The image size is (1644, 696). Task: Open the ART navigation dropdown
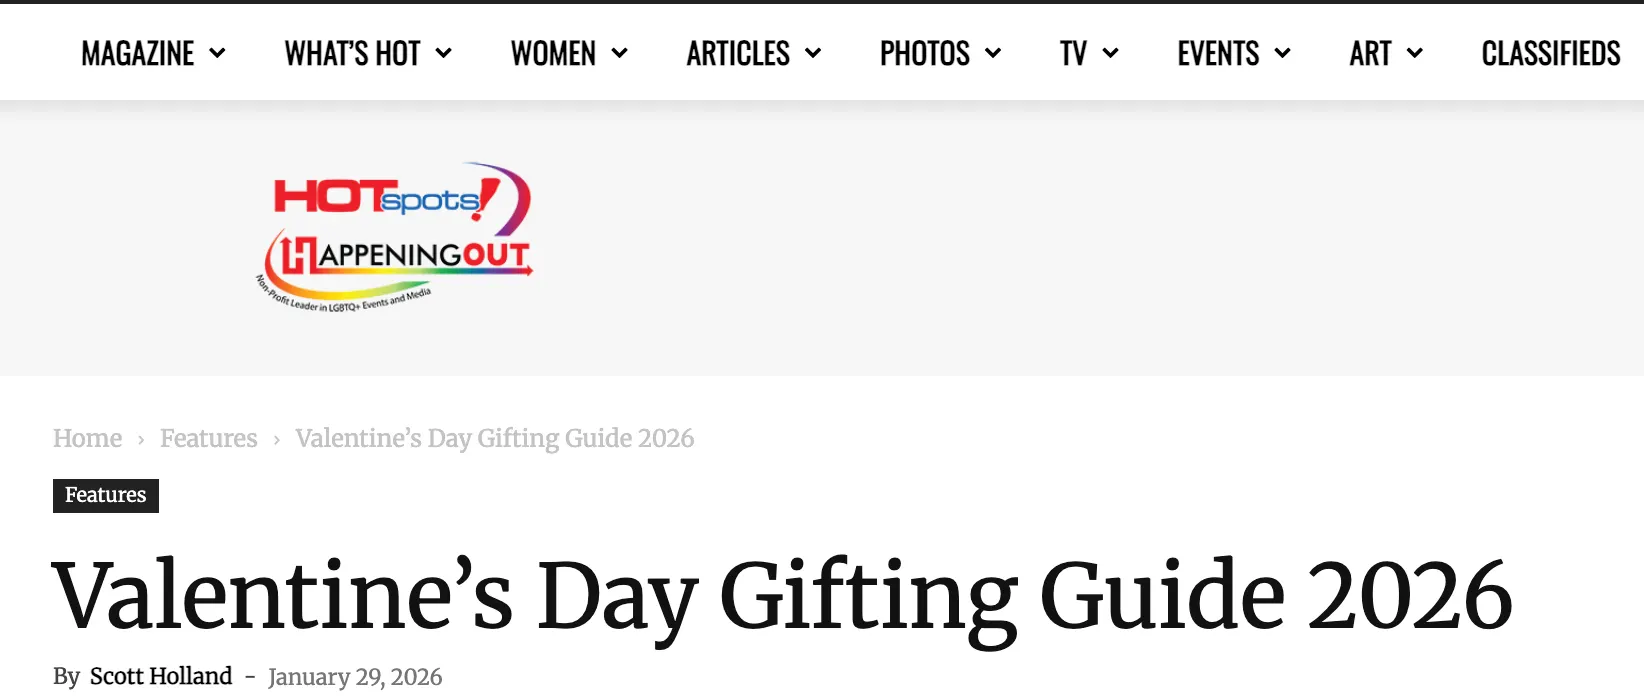pyautogui.click(x=1414, y=53)
